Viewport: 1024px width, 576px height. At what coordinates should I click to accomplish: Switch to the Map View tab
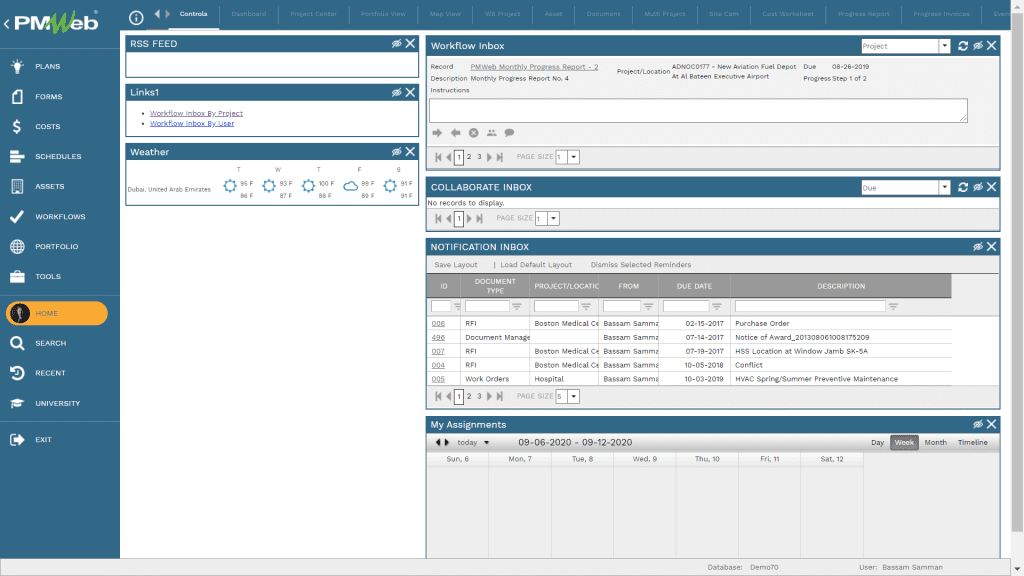click(445, 14)
